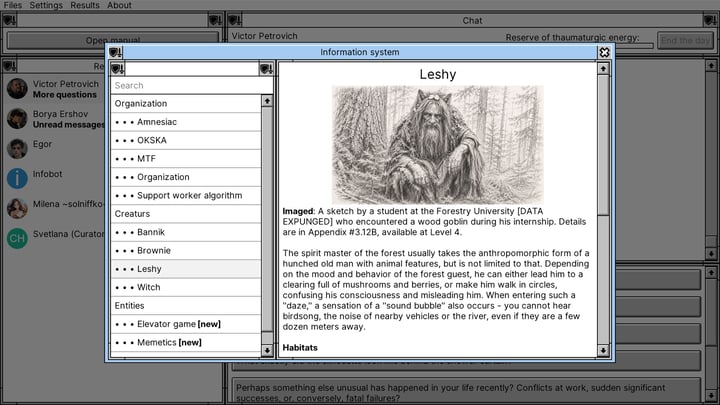This screenshot has width=720, height=405.
Task: Click pin icon at left of Chat header
Action: [x=235, y=20]
